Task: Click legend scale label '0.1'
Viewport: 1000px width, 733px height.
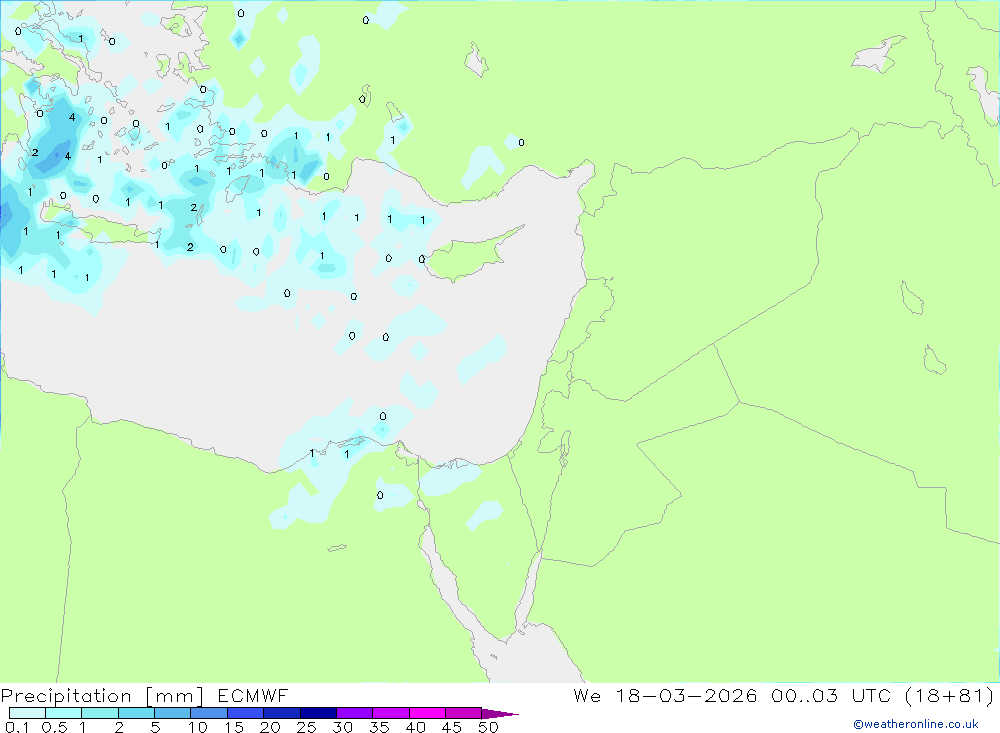Action: (x=17, y=727)
